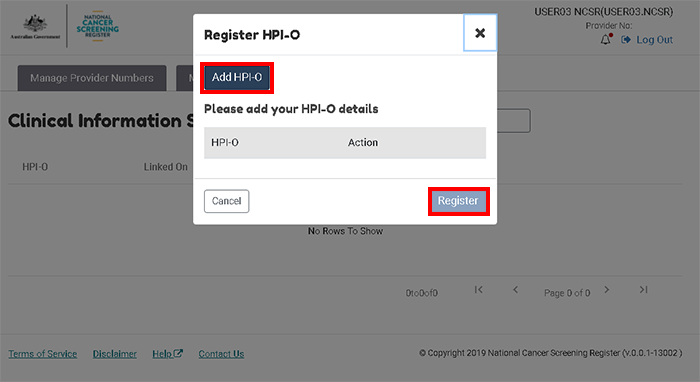The height and width of the screenshot is (382, 700).
Task: Go to previous page arrow
Action: click(x=515, y=290)
